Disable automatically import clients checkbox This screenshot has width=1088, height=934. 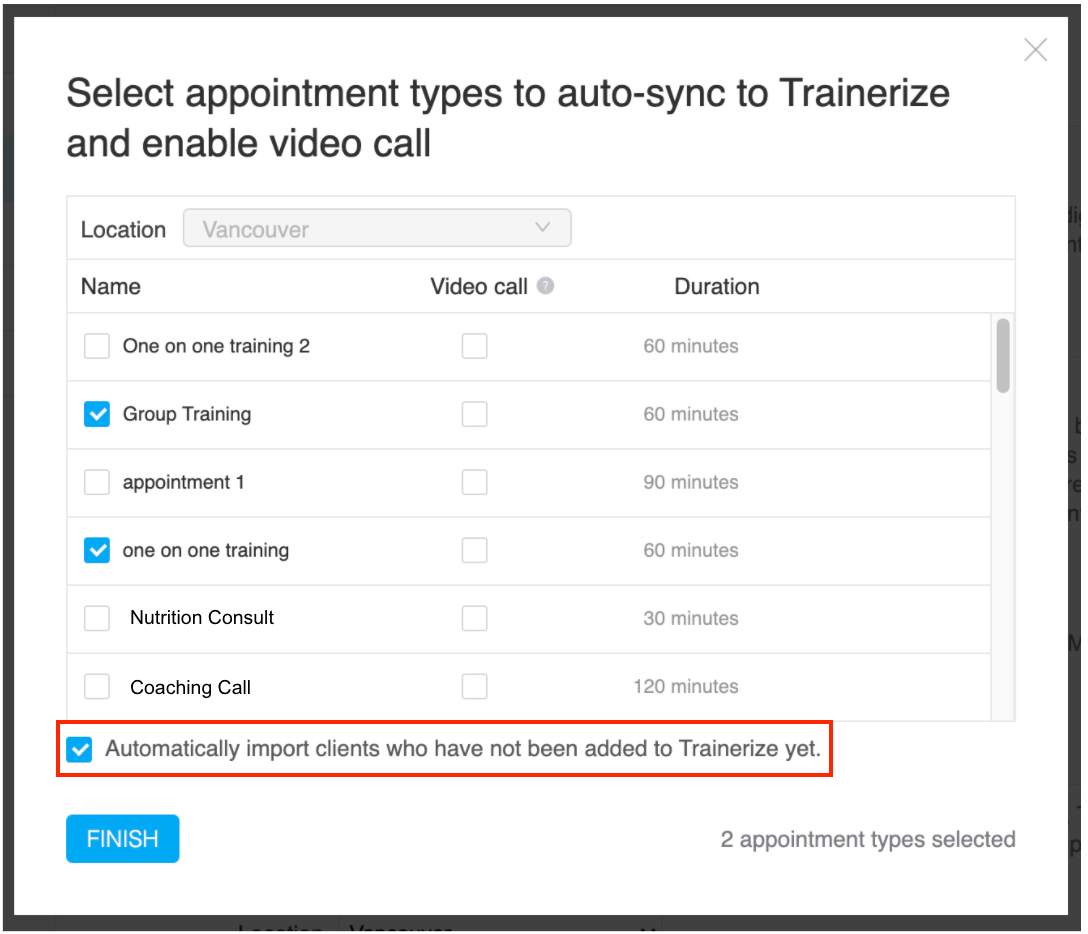click(80, 749)
